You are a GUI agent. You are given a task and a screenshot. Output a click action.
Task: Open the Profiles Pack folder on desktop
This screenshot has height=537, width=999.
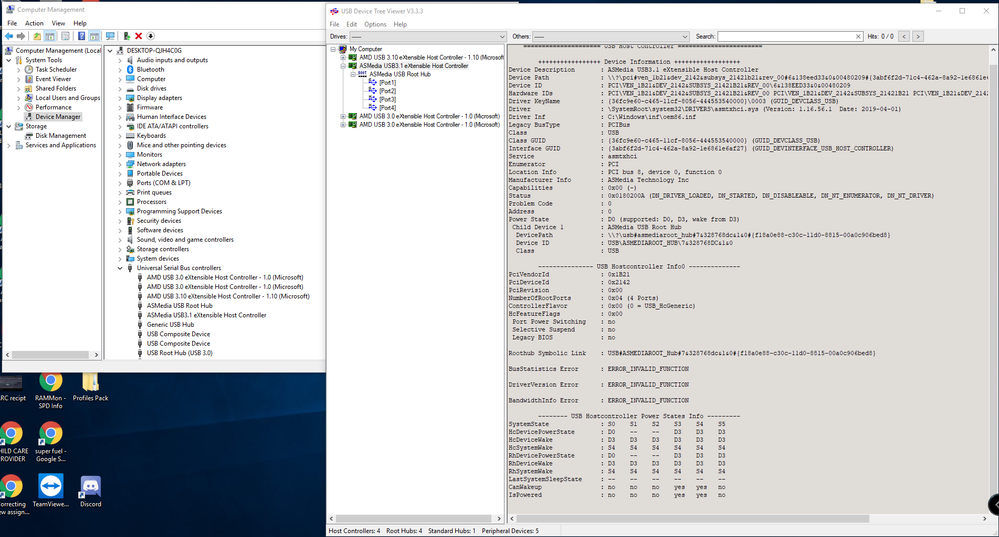pyautogui.click(x=90, y=387)
